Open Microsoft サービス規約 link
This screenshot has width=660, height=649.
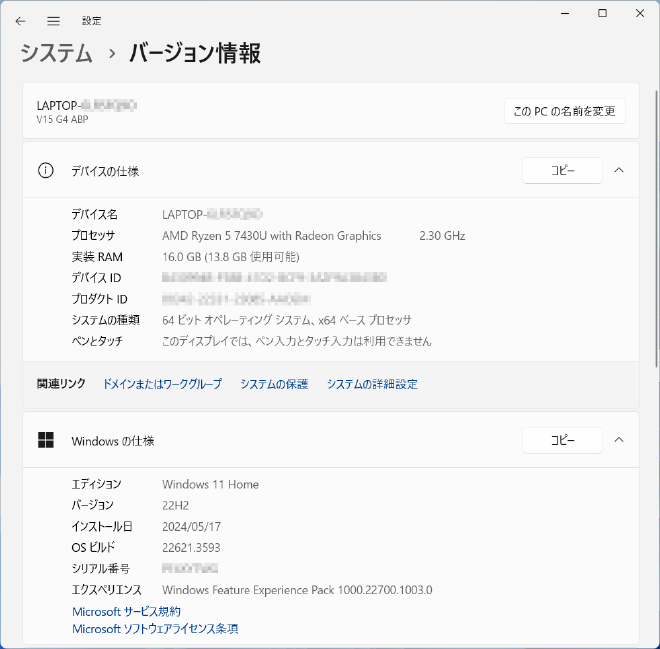point(126,612)
